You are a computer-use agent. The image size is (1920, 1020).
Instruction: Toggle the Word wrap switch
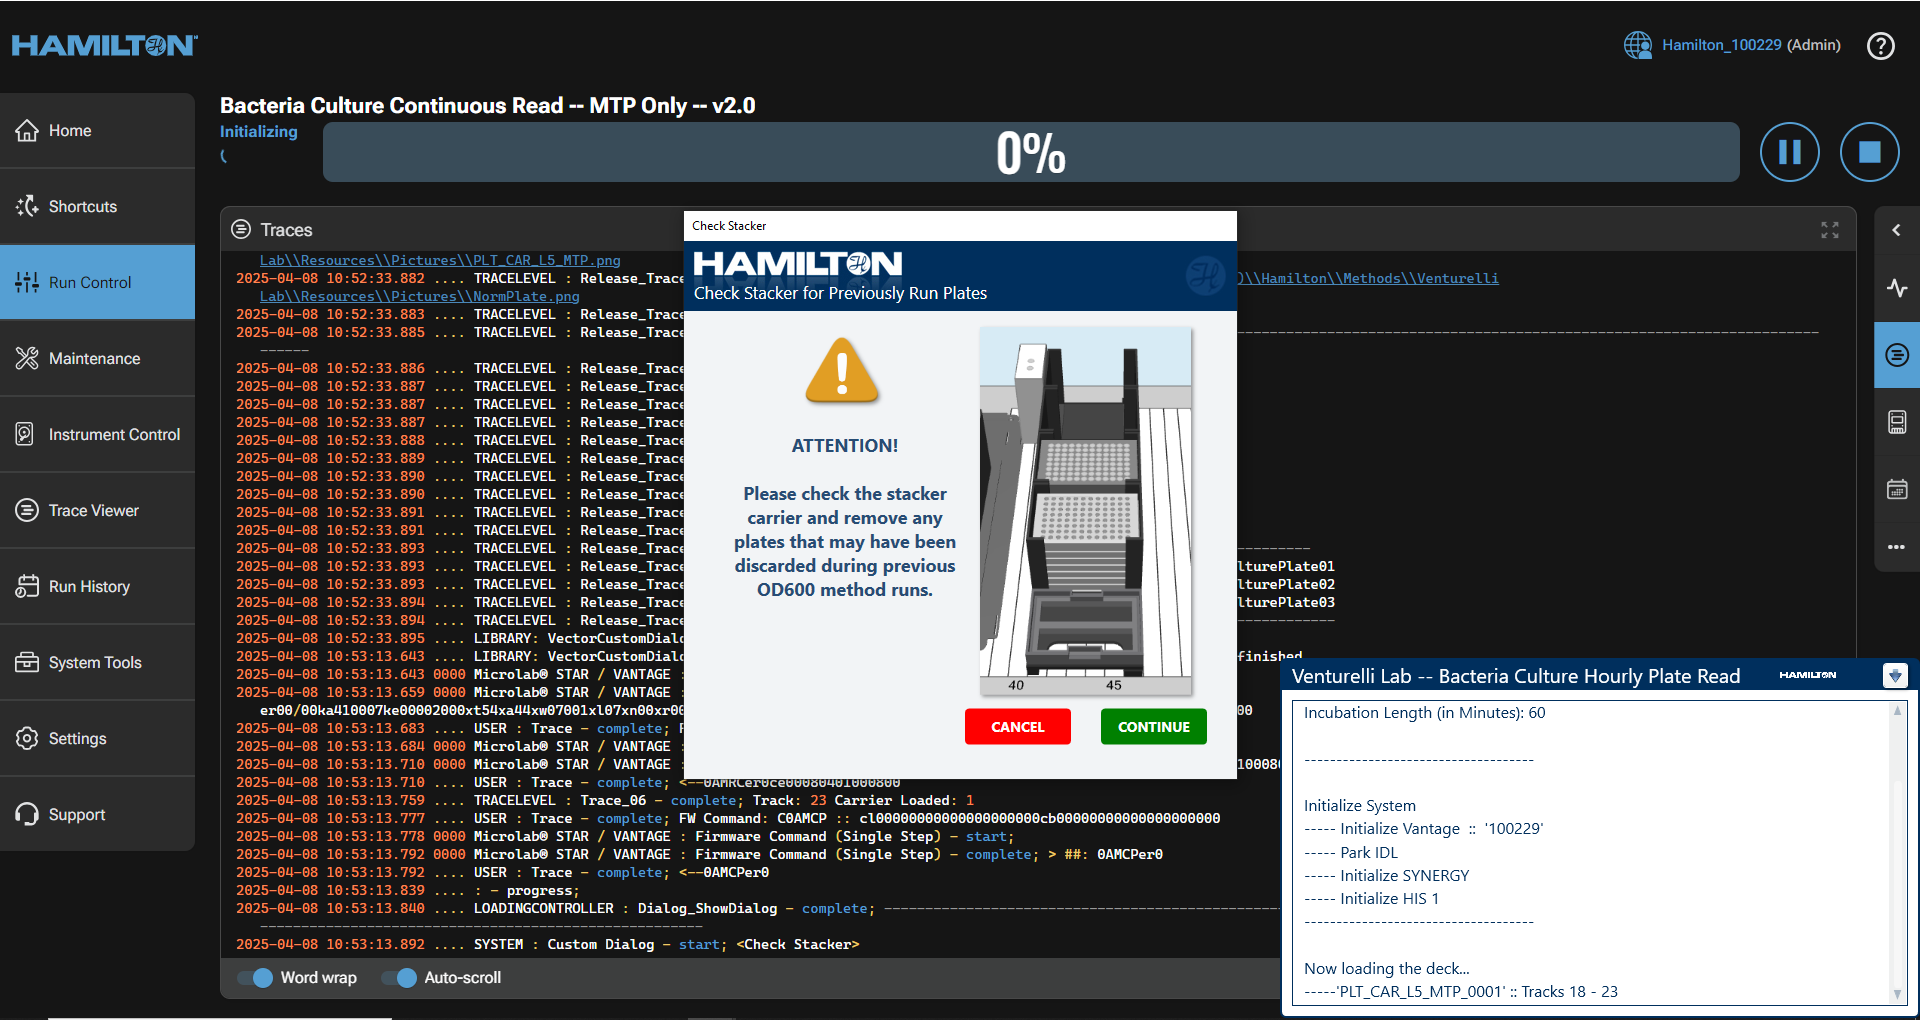[256, 978]
